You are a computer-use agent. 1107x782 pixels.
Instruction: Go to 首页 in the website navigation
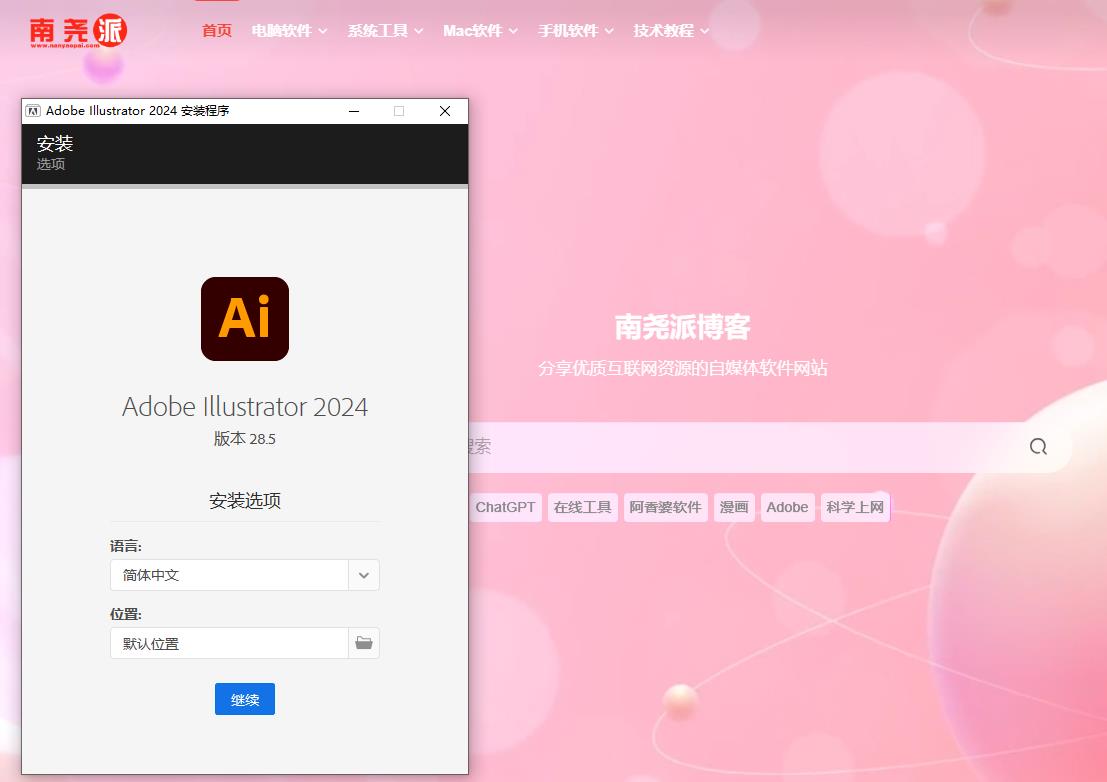[217, 30]
